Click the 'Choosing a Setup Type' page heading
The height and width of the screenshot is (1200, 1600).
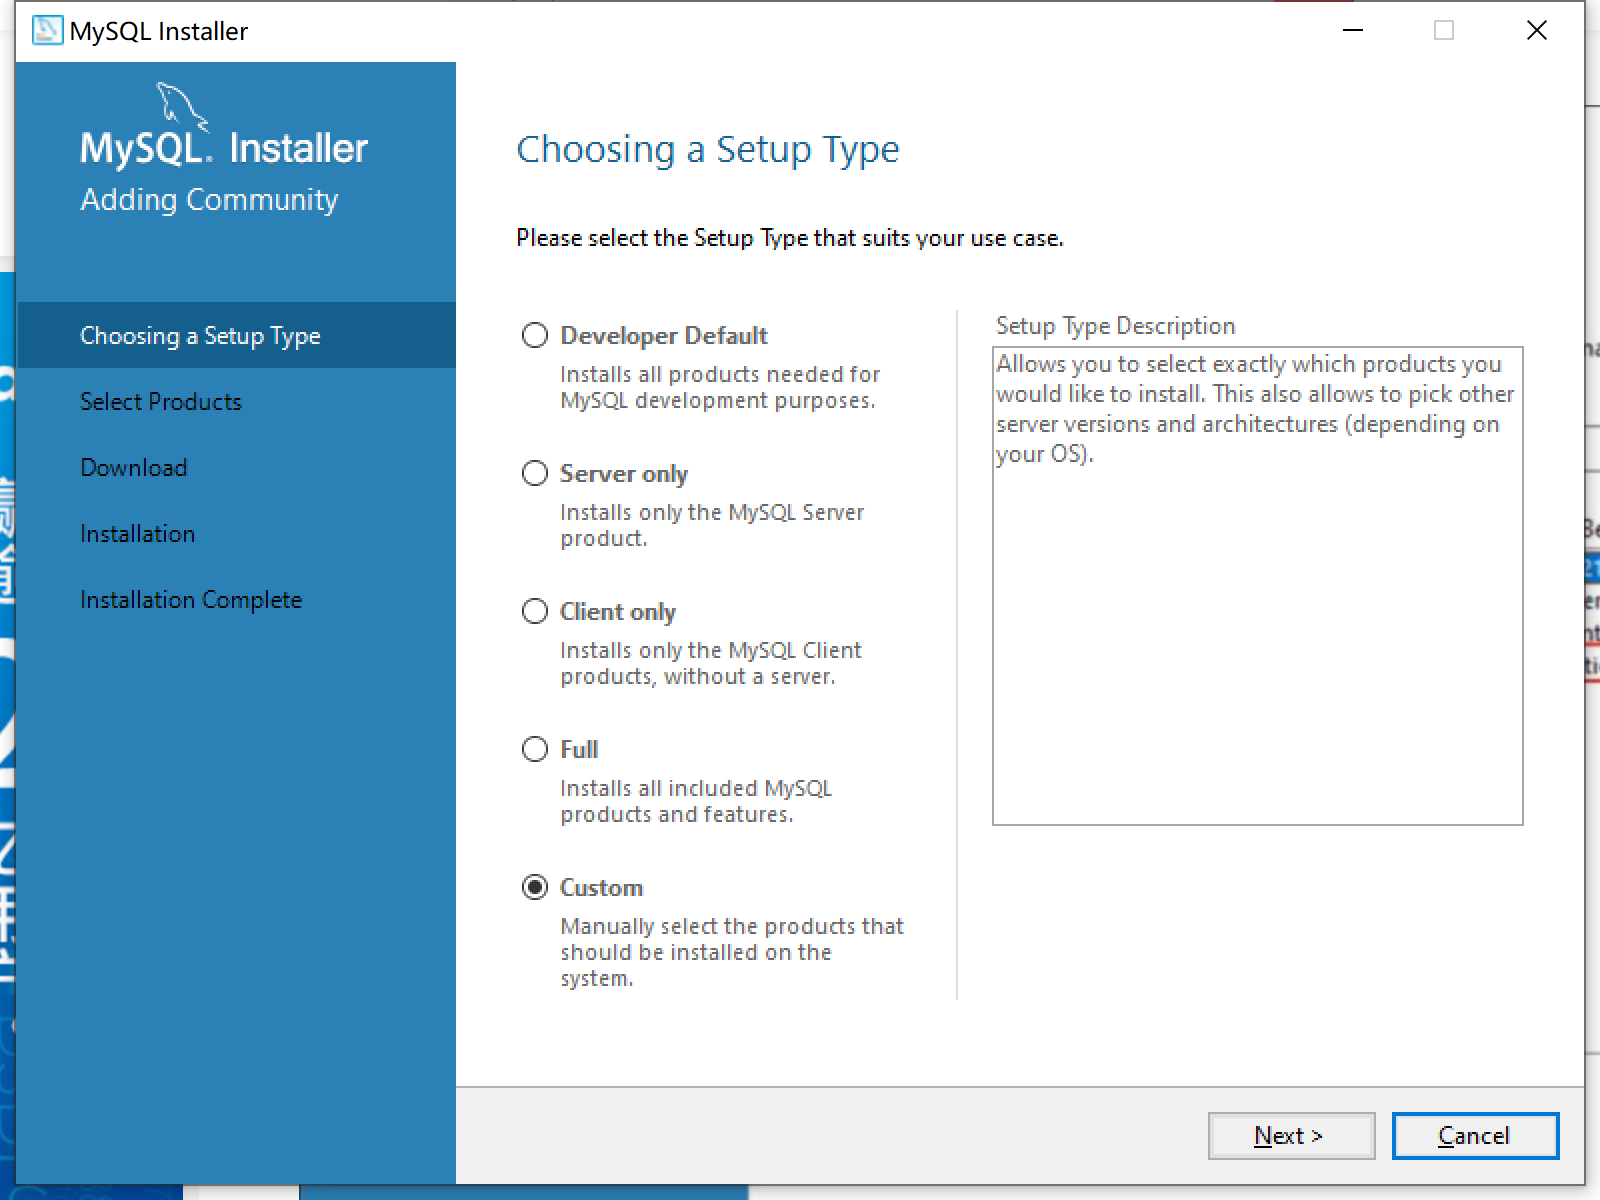(708, 149)
